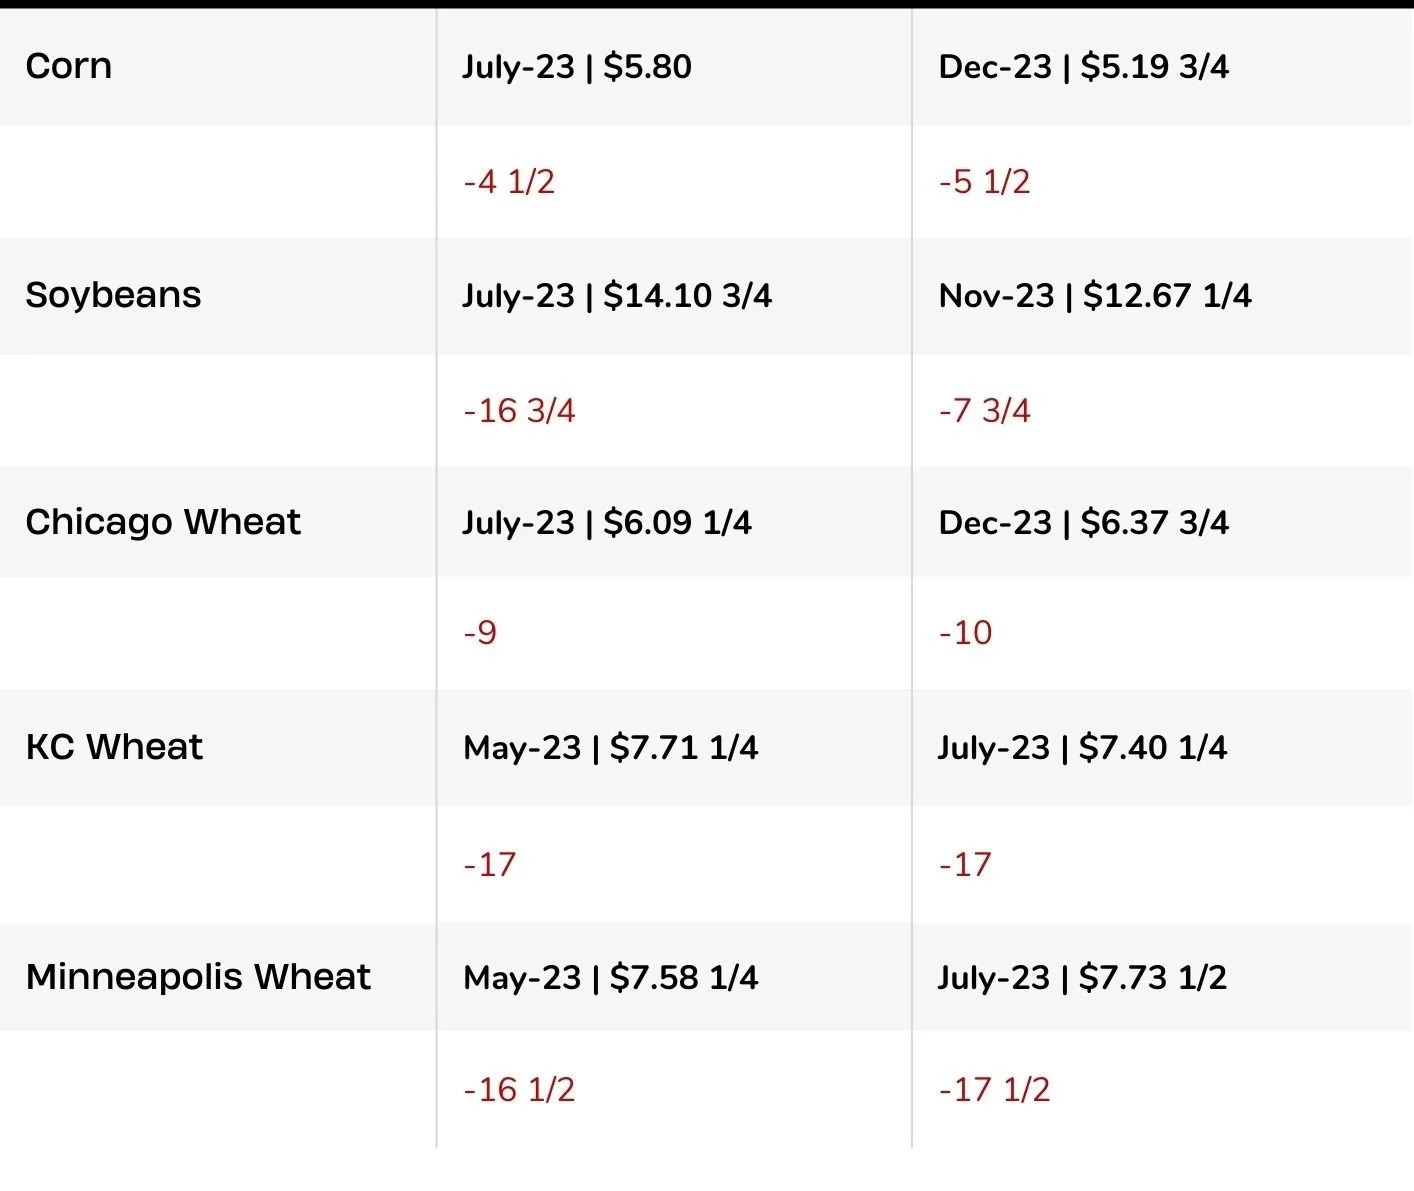Click Corn July-23 $5.80 price
Viewport: 1414px width, 1191px height.
[x=577, y=67]
